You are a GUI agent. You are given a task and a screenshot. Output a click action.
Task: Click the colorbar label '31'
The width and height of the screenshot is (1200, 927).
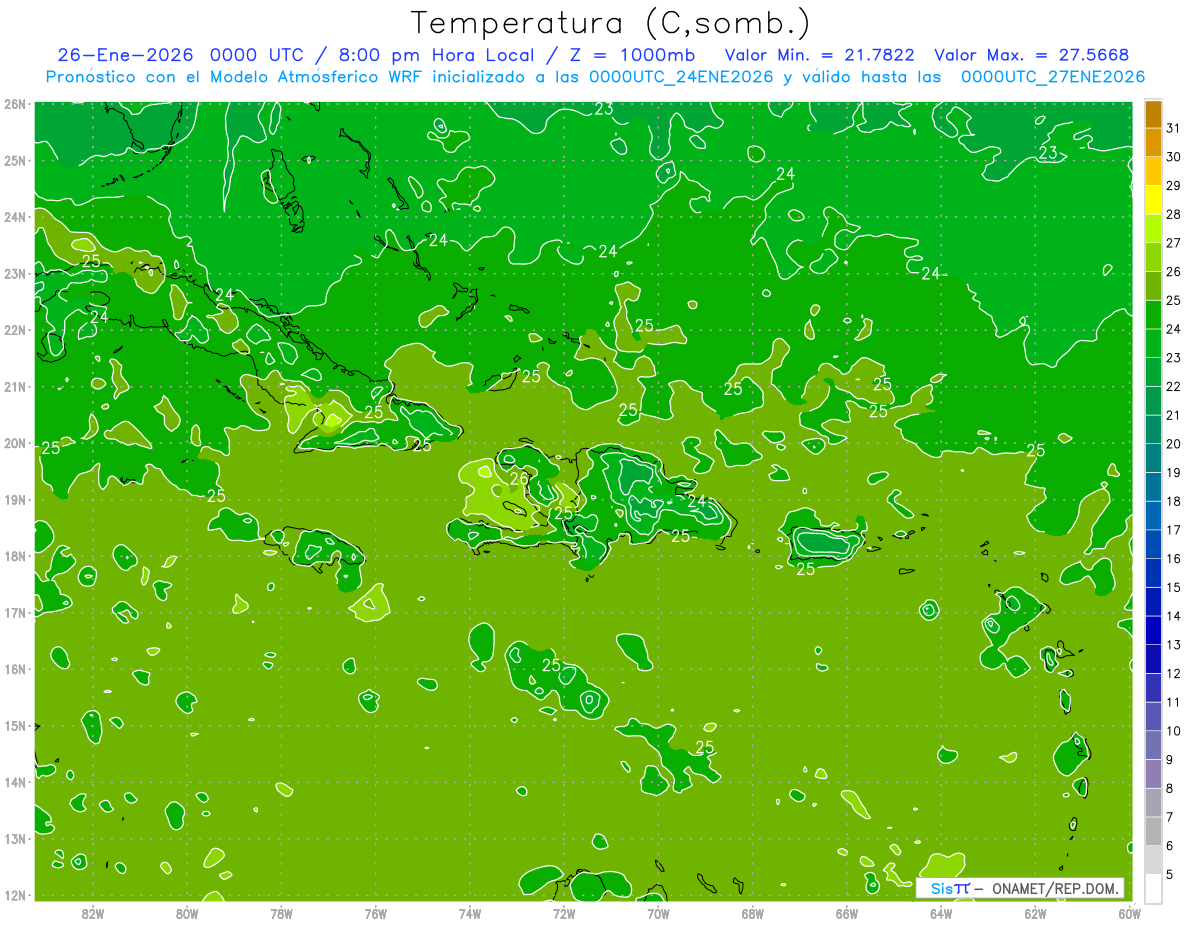(x=1173, y=128)
